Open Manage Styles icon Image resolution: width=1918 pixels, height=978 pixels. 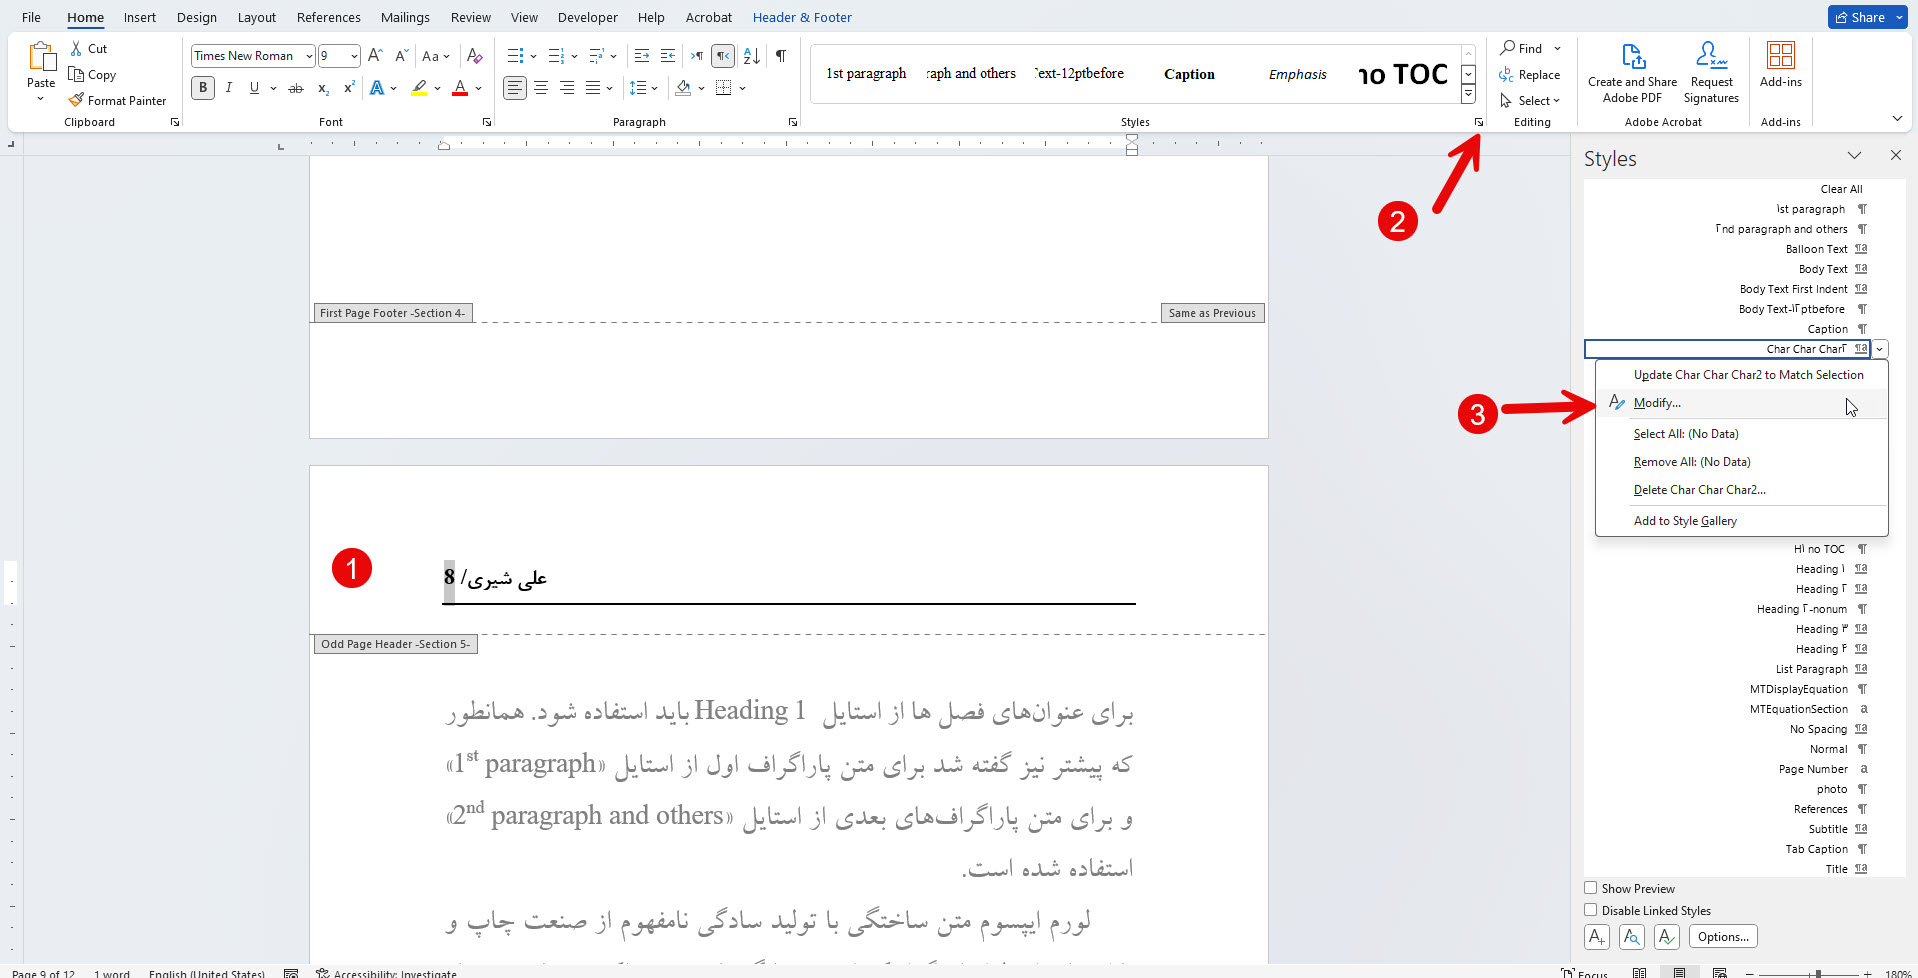pos(1667,937)
